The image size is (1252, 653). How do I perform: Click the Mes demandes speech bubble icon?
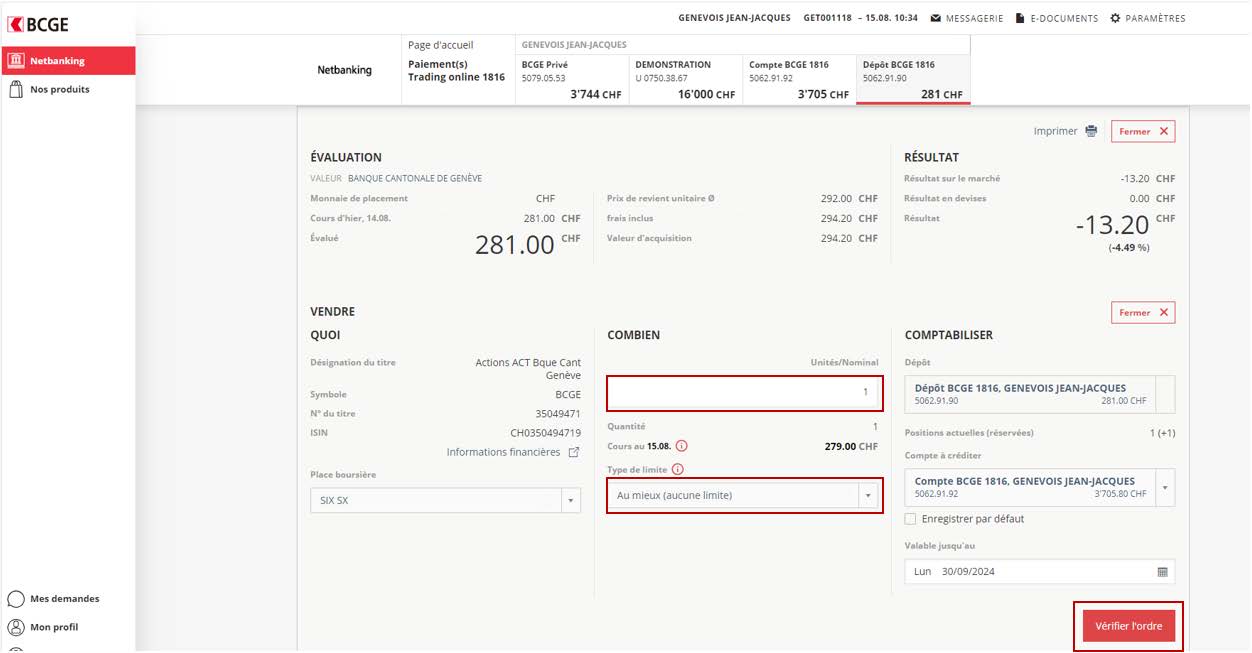(16, 599)
